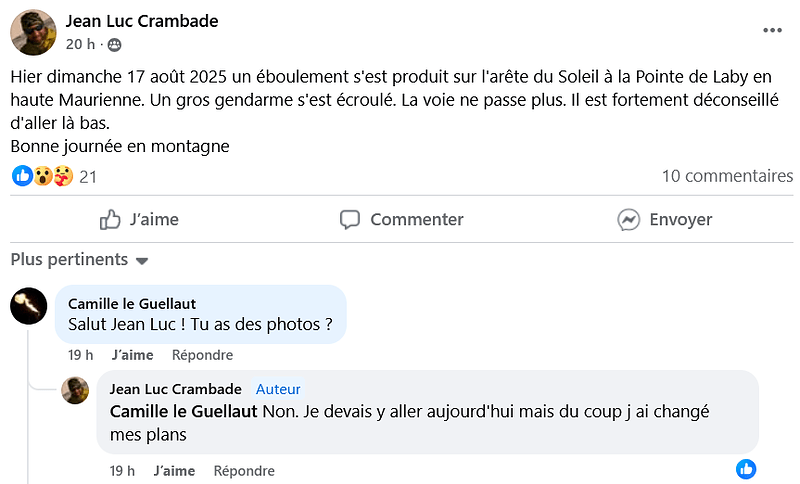800x484 pixels.
Task: Open the 20 h post timestamp
Action: coord(80,44)
